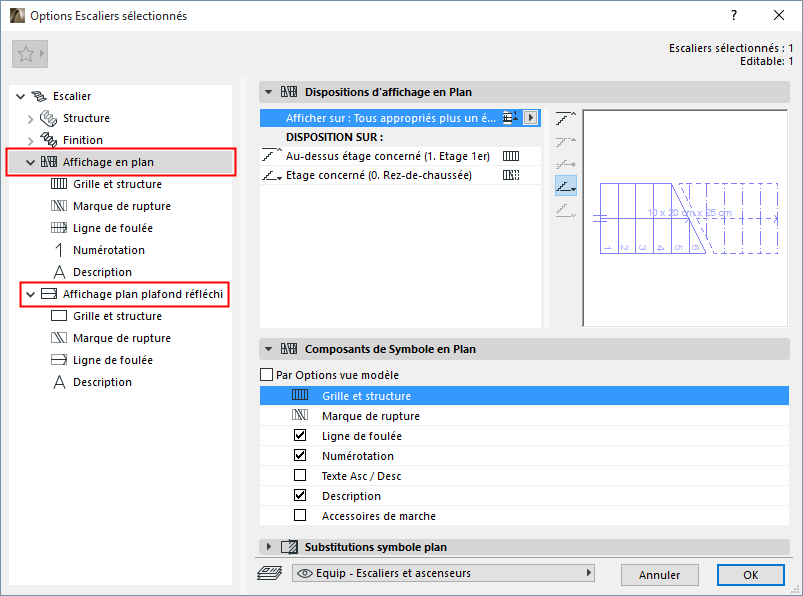Select Grille et structure component row

[x=524, y=396]
